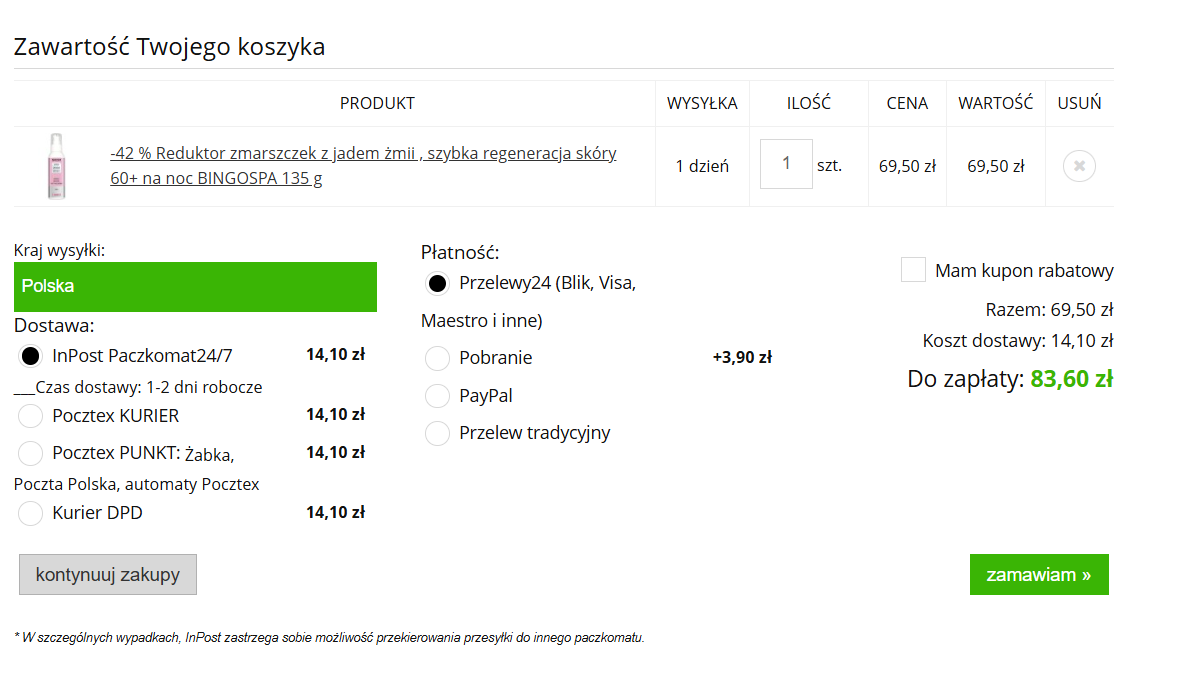This screenshot has height=679, width=1200.
Task: Click the quantity input field
Action: (x=786, y=164)
